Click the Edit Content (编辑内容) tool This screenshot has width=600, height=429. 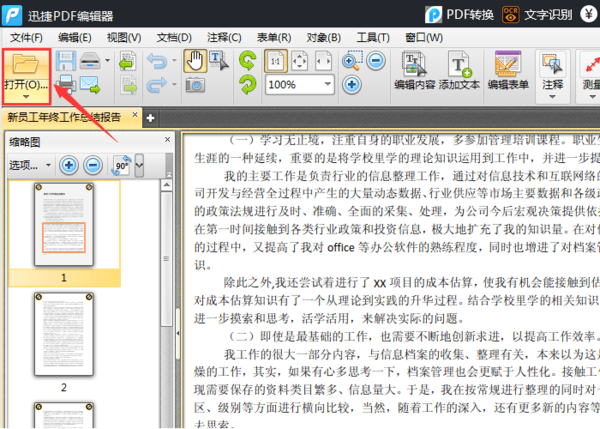click(414, 70)
